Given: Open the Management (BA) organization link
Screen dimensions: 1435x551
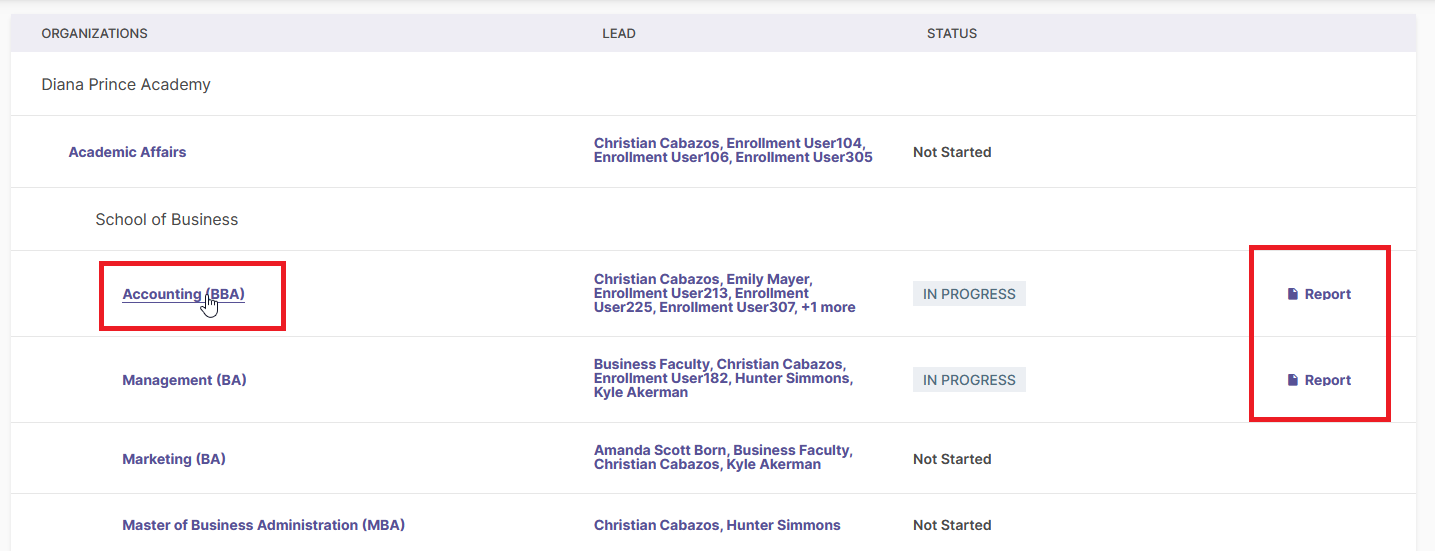Looking at the screenshot, I should click(x=184, y=380).
